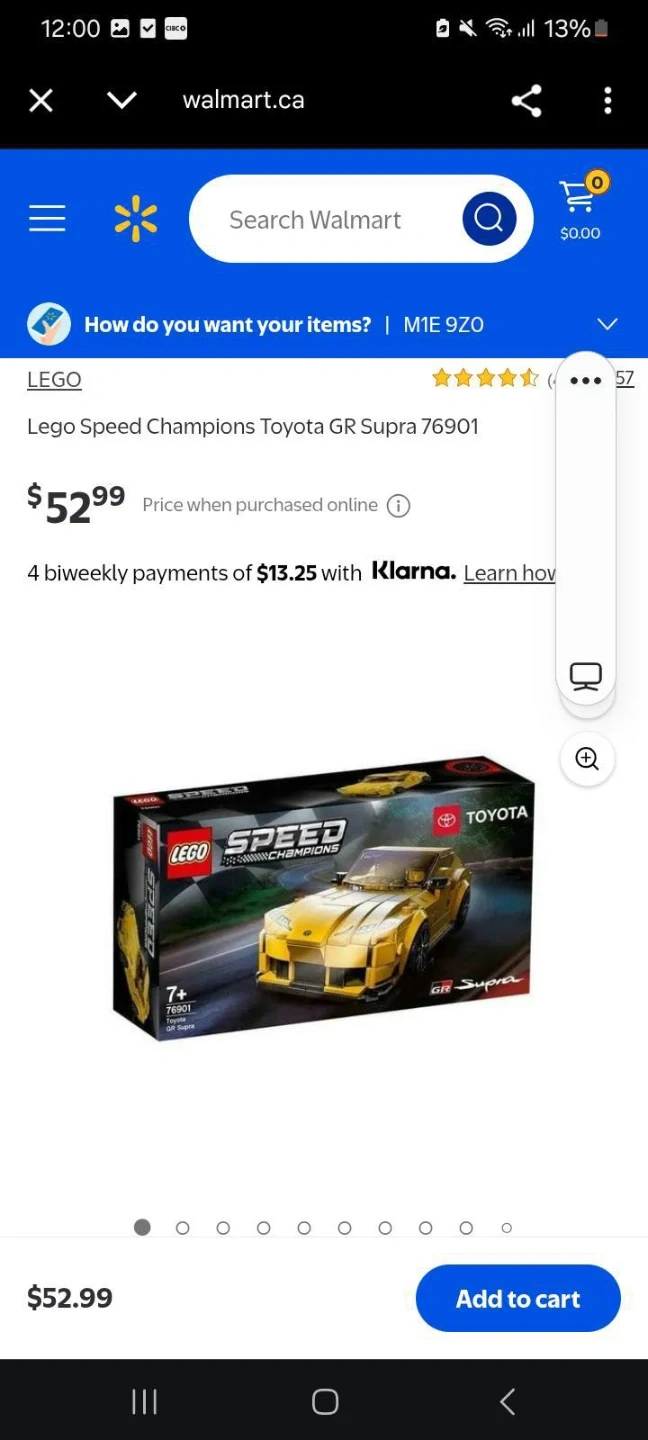Select the fifth image carousel dot

pyautogui.click(x=304, y=1228)
